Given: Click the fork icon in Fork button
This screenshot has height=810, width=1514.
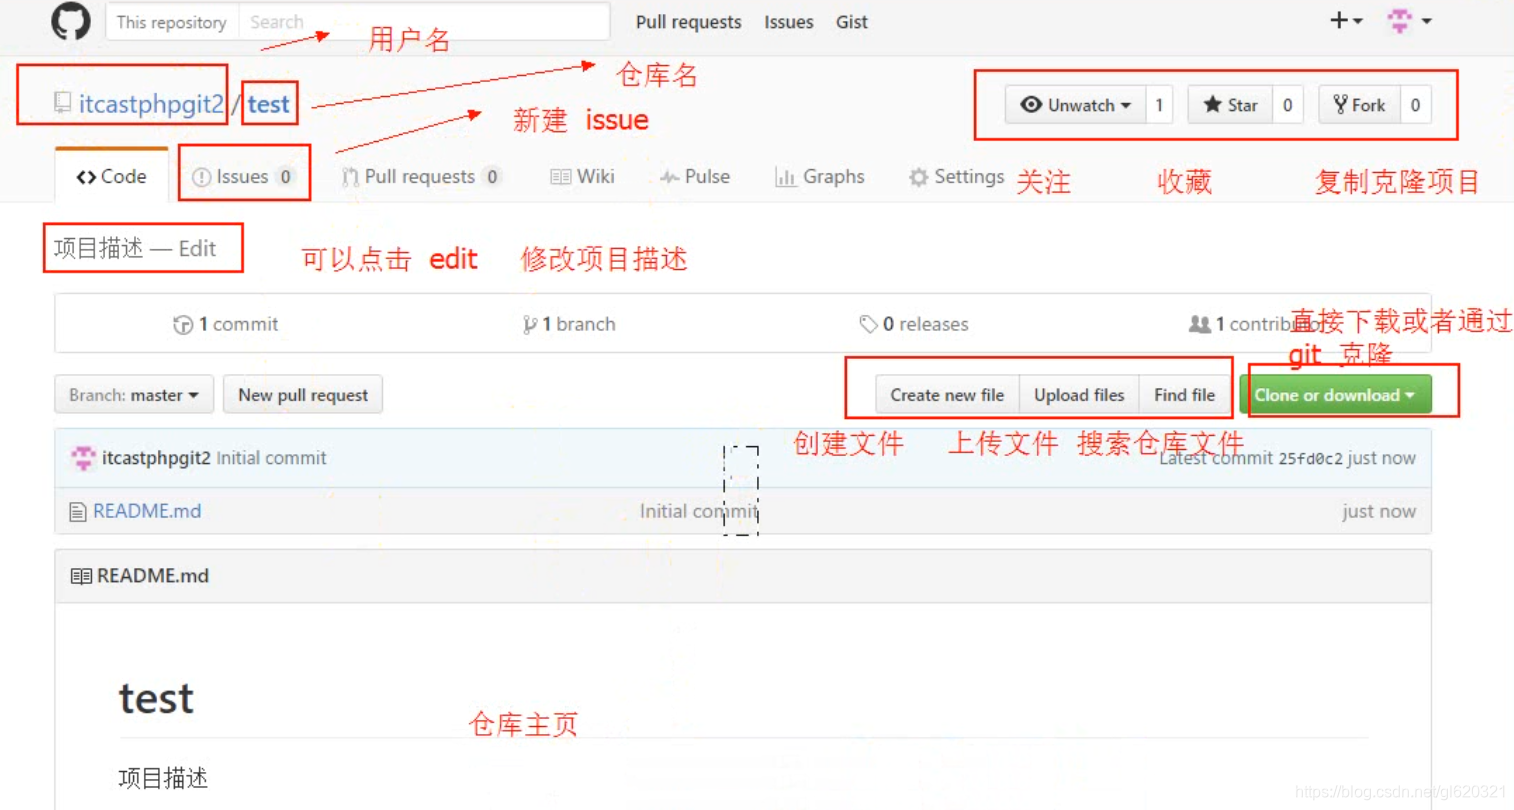Looking at the screenshot, I should pyautogui.click(x=1340, y=104).
